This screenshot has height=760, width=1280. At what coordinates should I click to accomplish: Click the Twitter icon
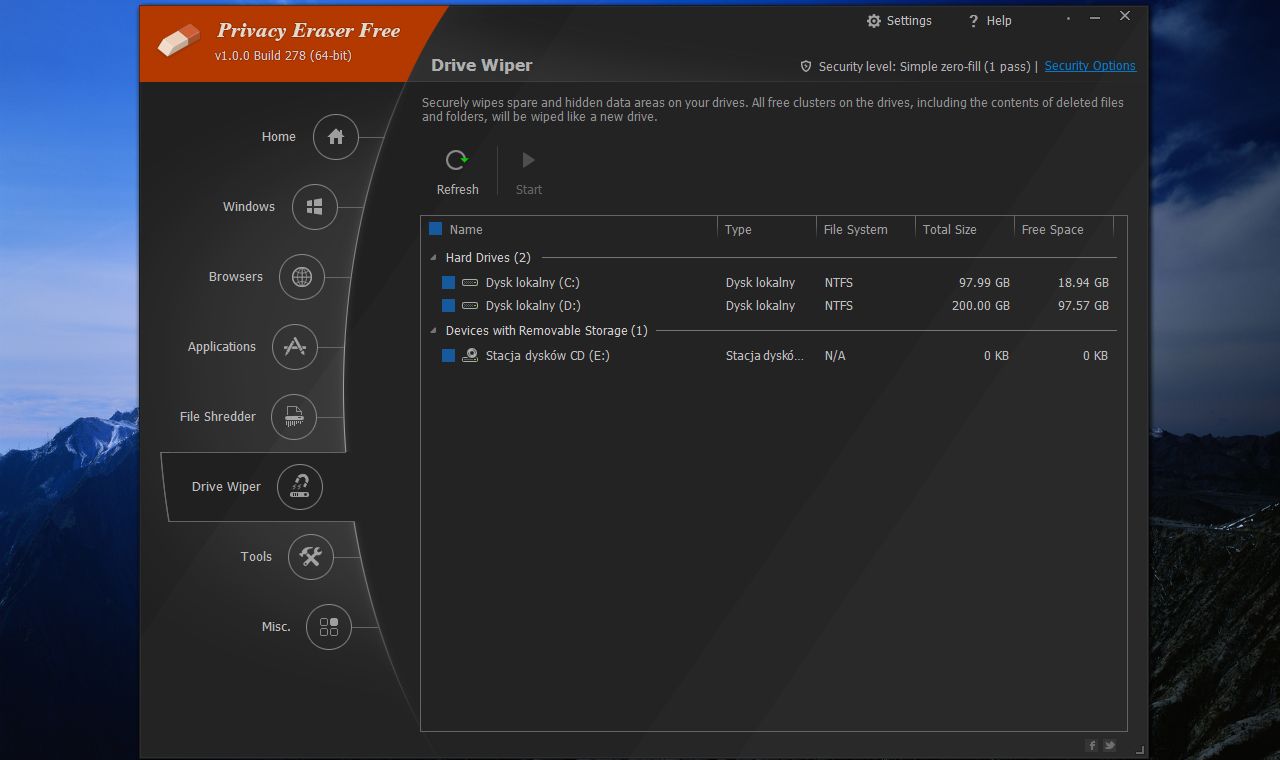point(1109,745)
